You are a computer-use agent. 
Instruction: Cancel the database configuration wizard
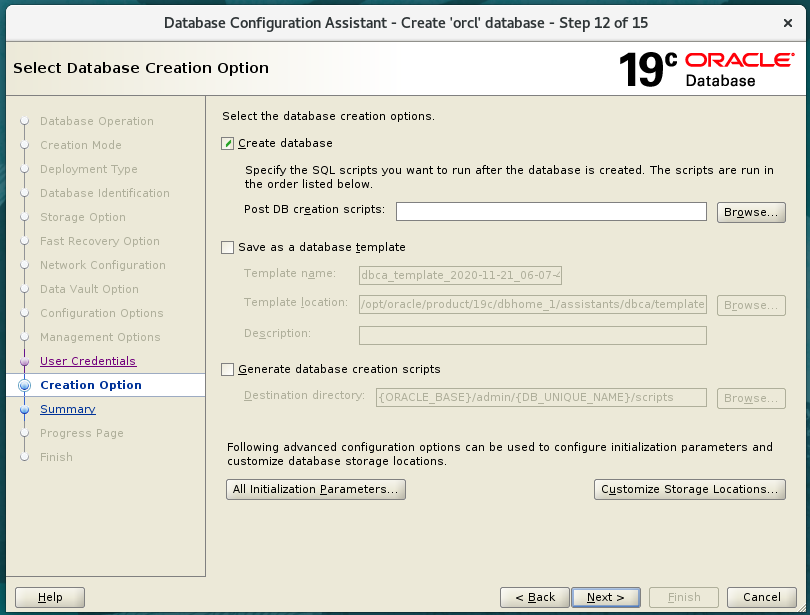pos(761,597)
